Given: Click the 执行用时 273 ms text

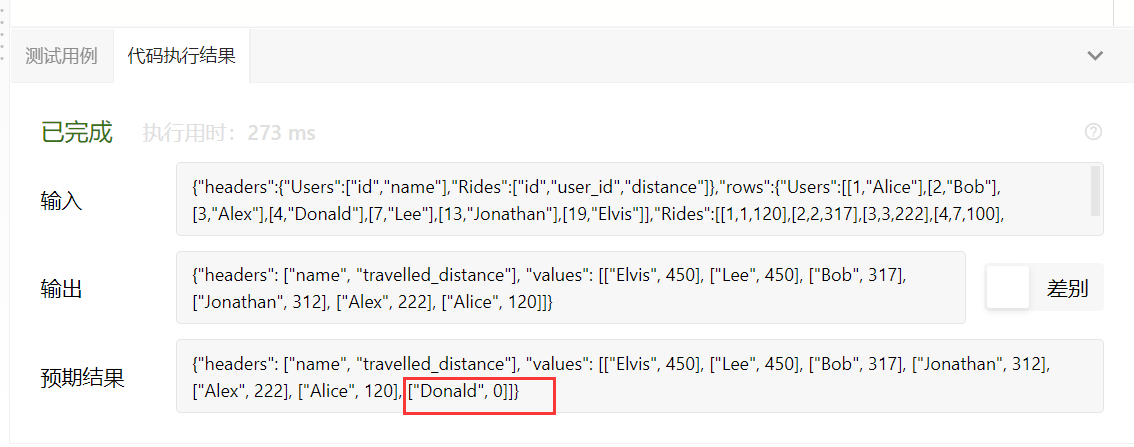Looking at the screenshot, I should 229,133.
